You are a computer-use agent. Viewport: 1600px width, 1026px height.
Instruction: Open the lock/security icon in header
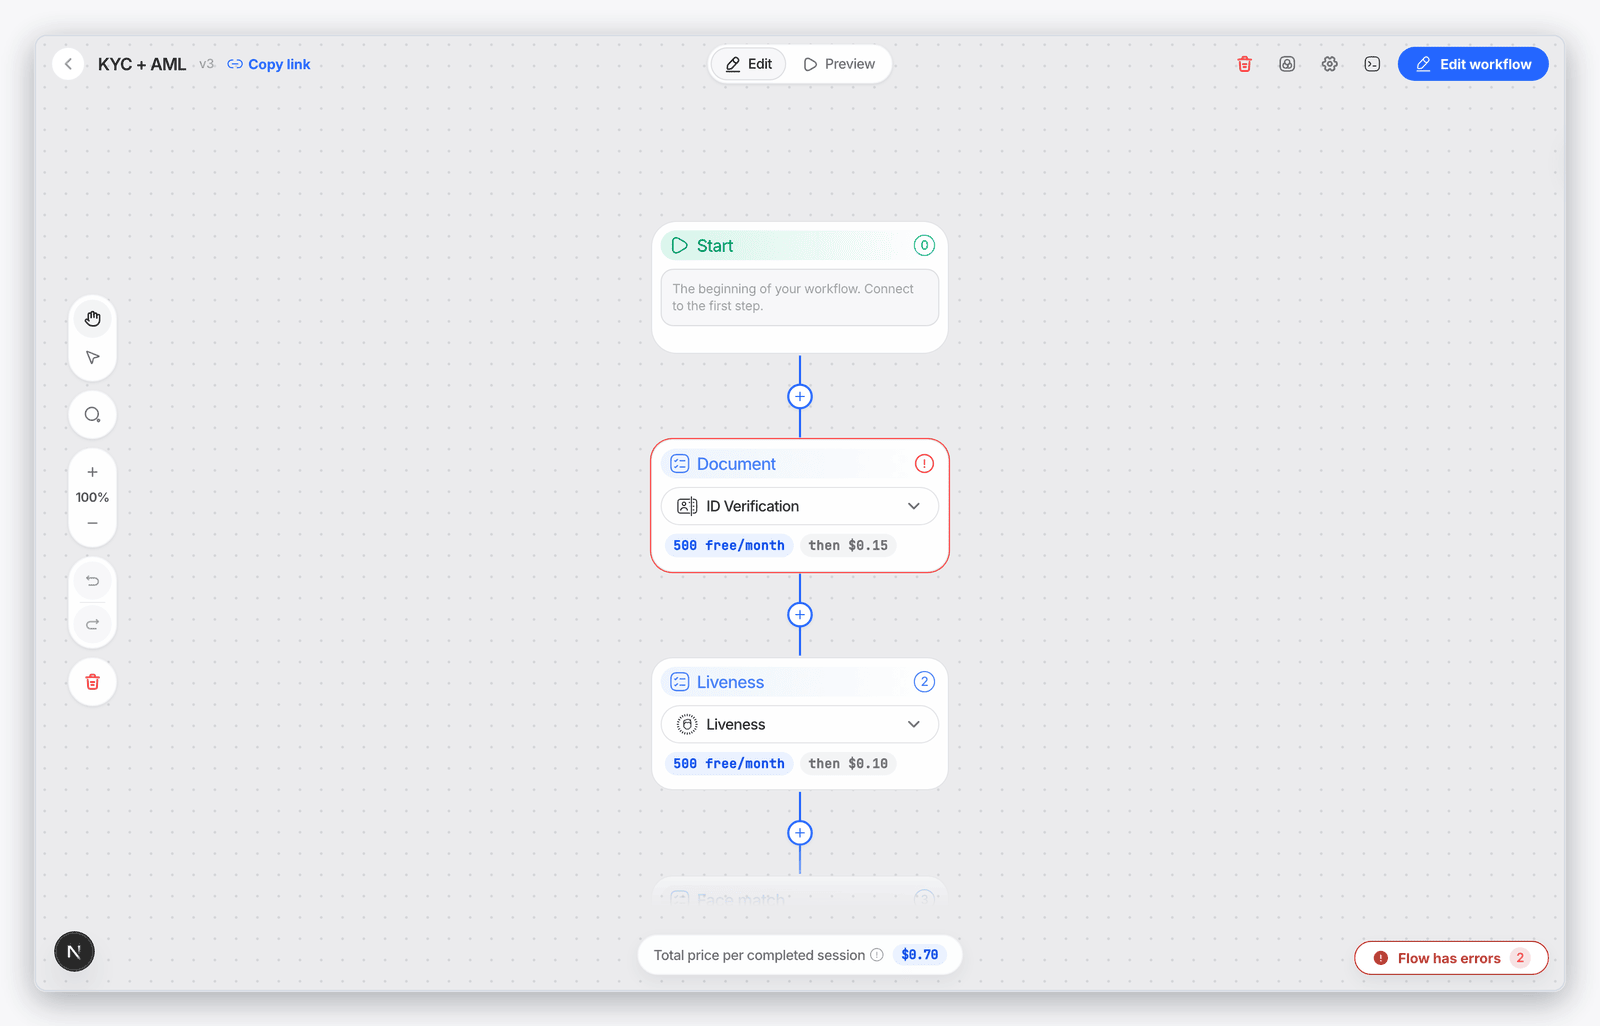[x=1287, y=64]
